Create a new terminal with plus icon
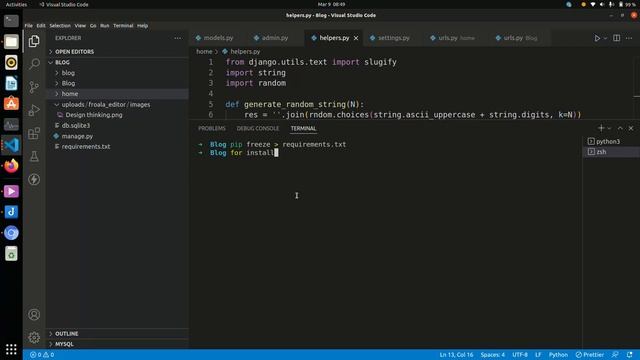The image size is (640, 360). point(601,128)
